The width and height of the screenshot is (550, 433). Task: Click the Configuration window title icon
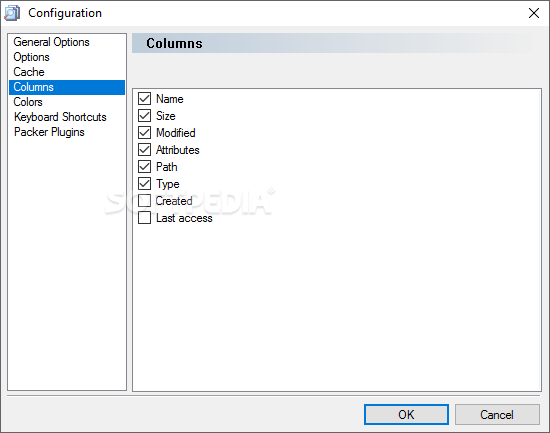tap(12, 13)
